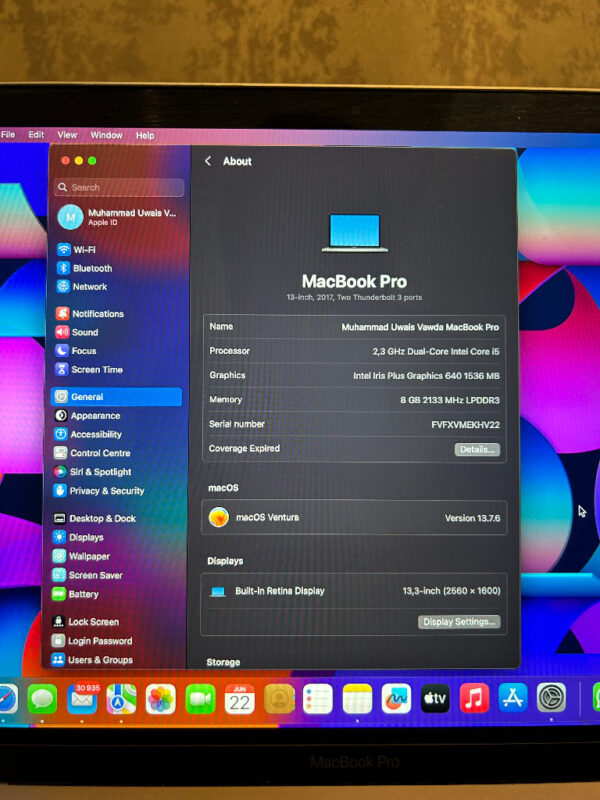This screenshot has height=800, width=600.
Task: Open Siri & Spotlight settings
Action: (x=93, y=472)
